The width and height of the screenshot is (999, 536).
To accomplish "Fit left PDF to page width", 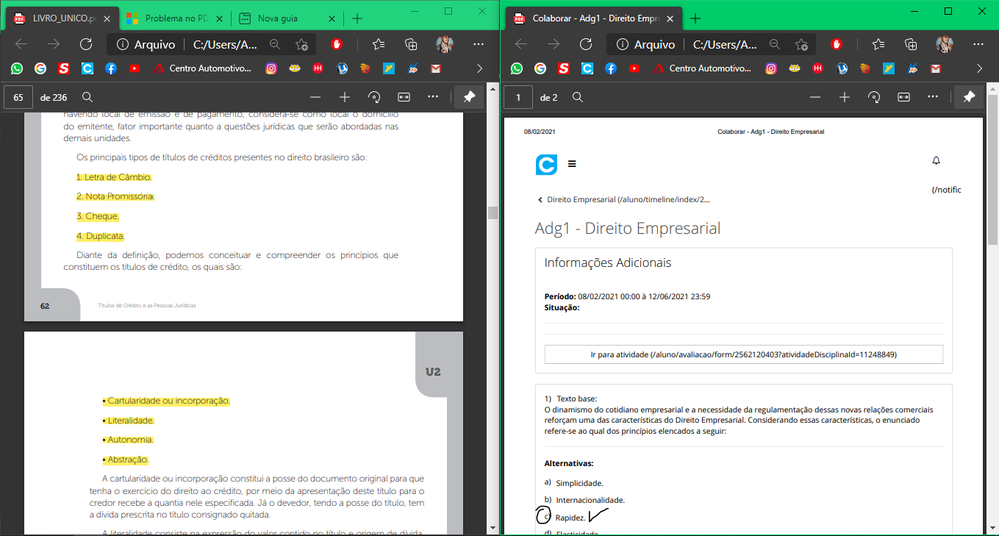I will pos(404,97).
